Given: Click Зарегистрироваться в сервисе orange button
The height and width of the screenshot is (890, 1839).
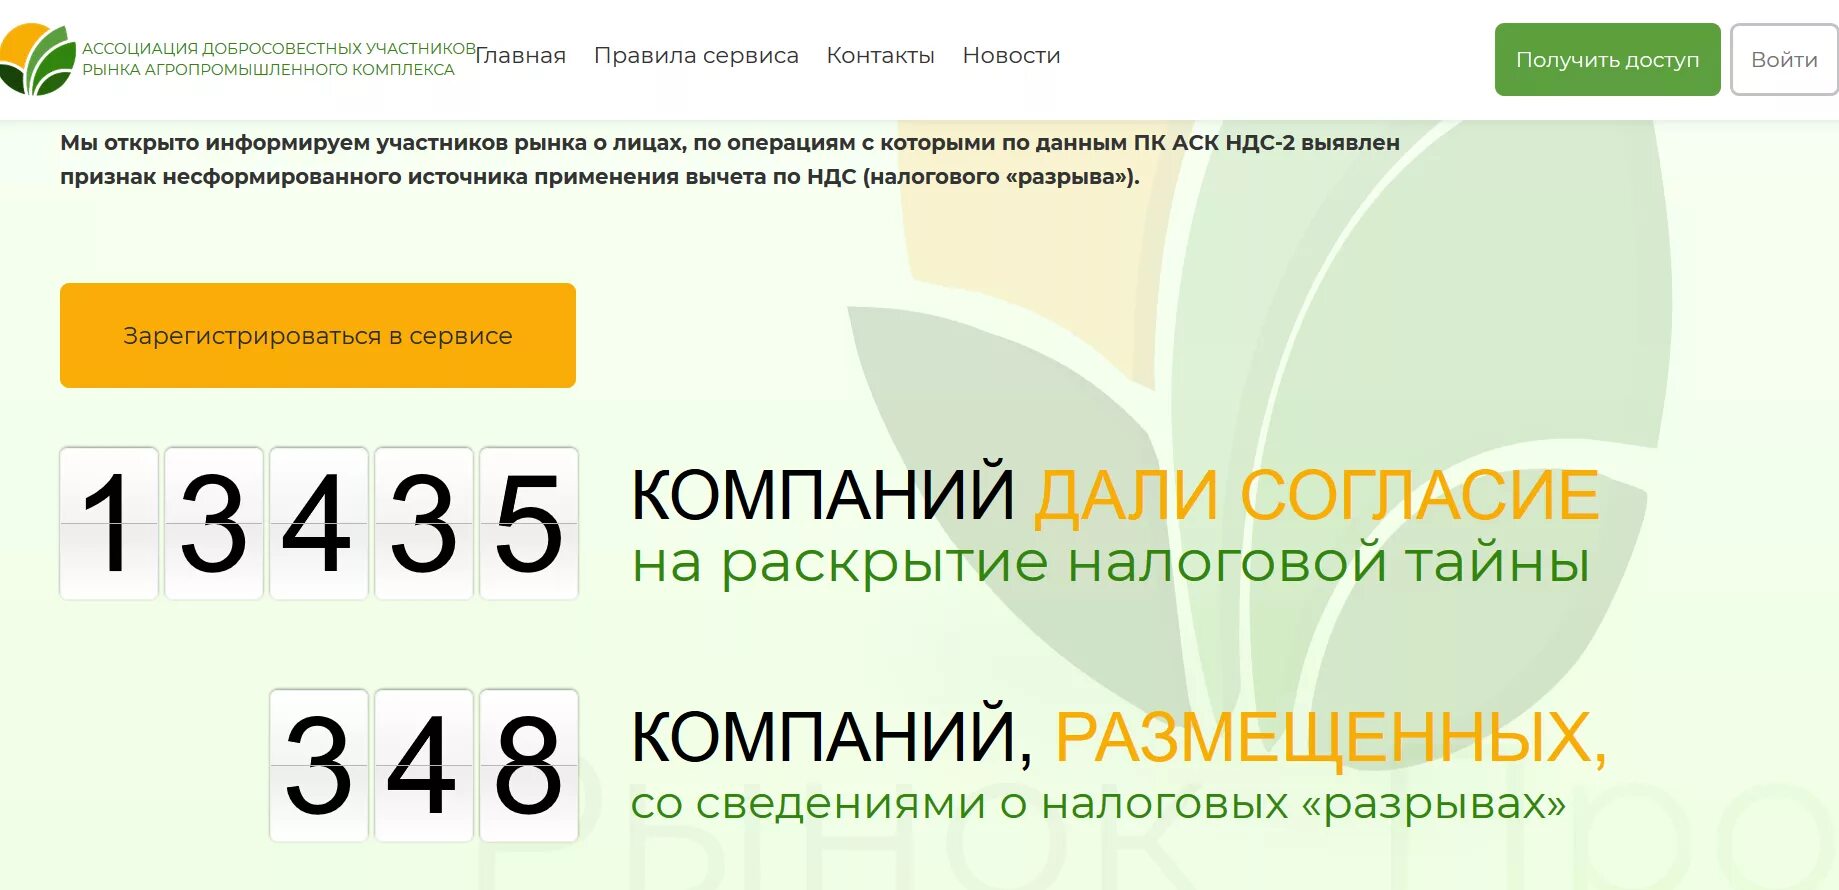Looking at the screenshot, I should click(318, 335).
